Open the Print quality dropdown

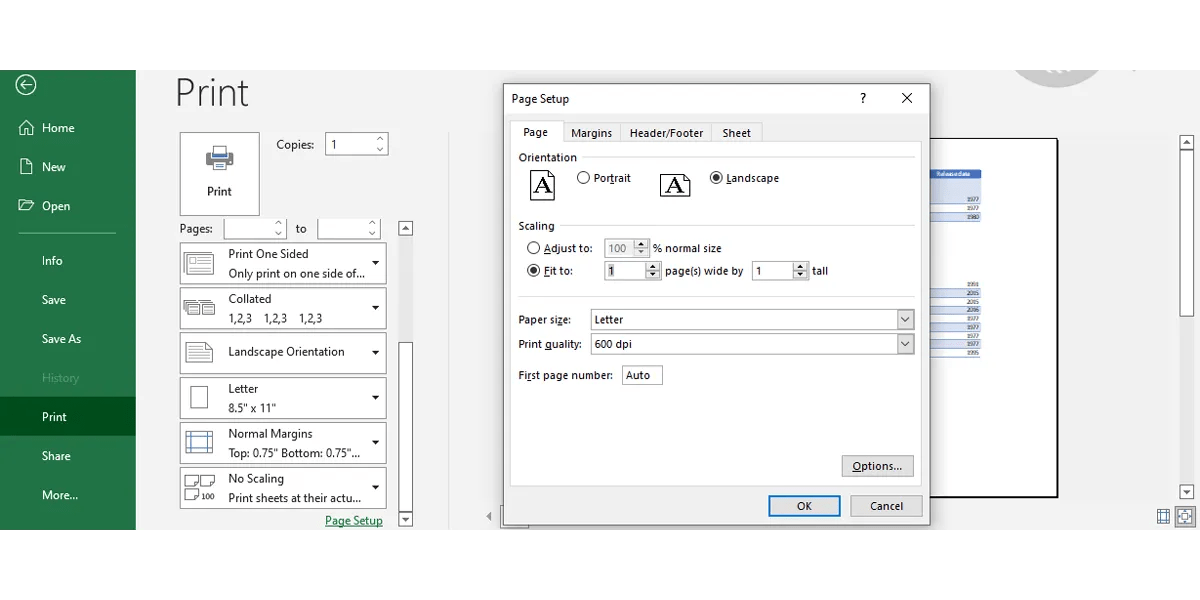(x=904, y=344)
